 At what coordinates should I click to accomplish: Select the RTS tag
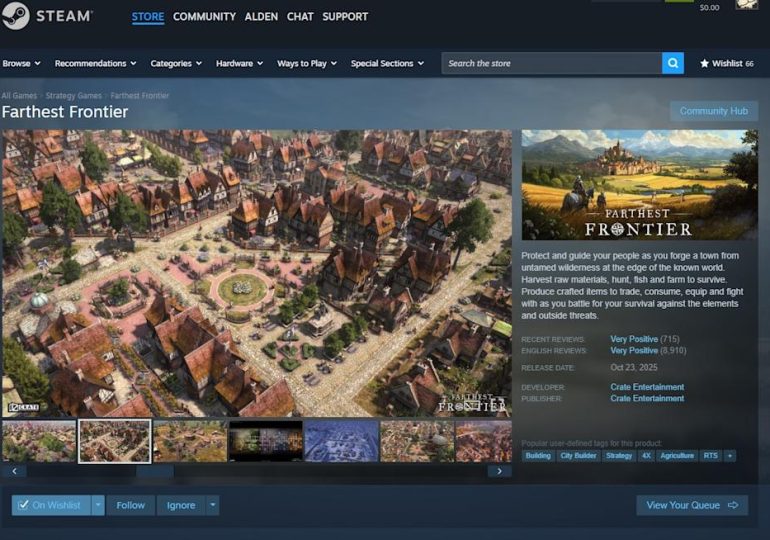(x=710, y=456)
